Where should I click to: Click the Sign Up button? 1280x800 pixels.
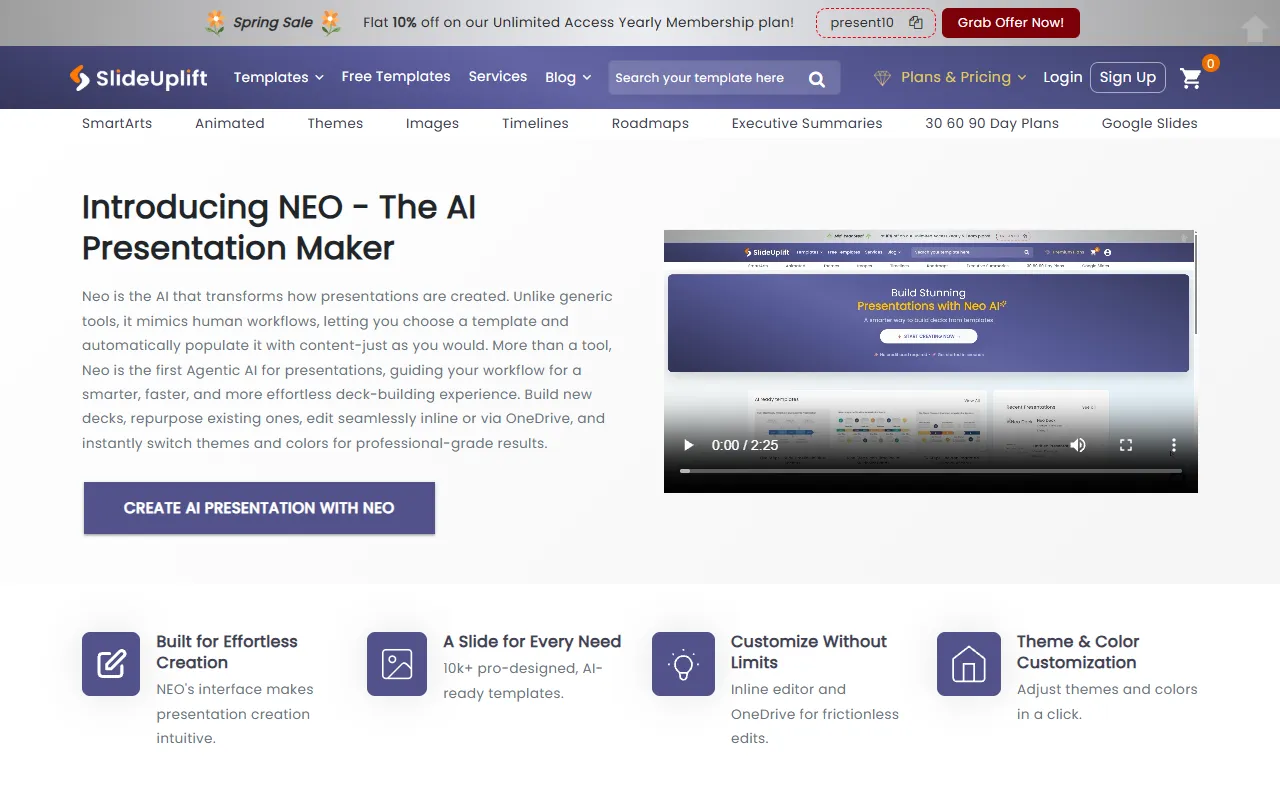click(x=1128, y=77)
